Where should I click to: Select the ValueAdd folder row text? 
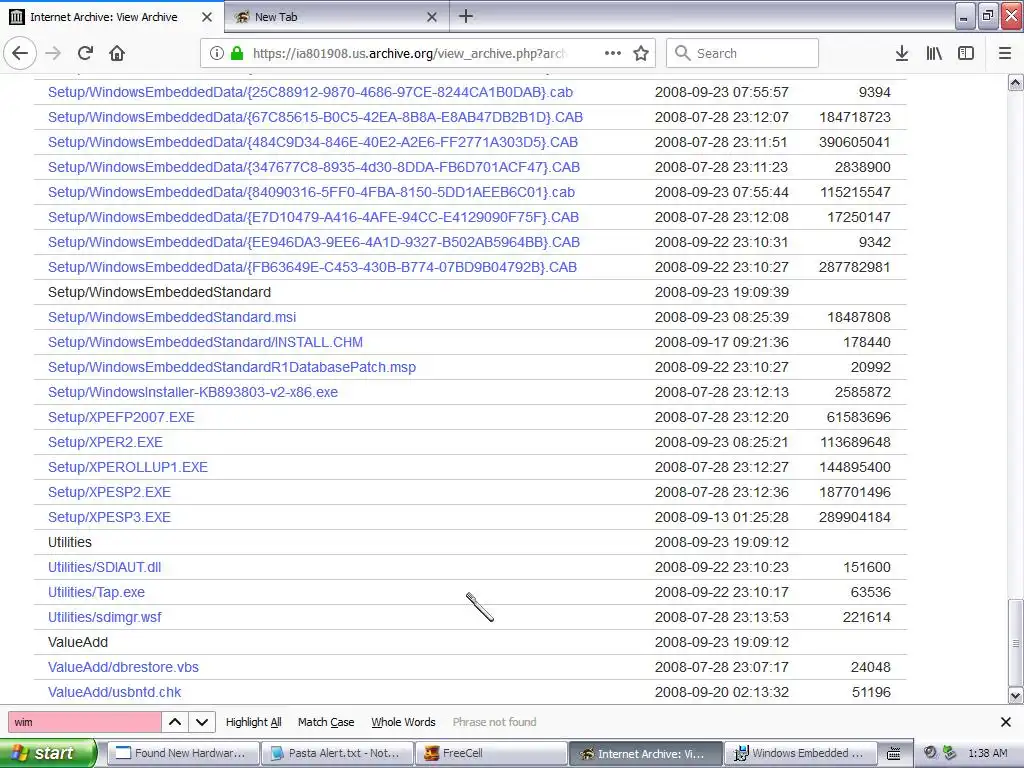[x=78, y=642]
